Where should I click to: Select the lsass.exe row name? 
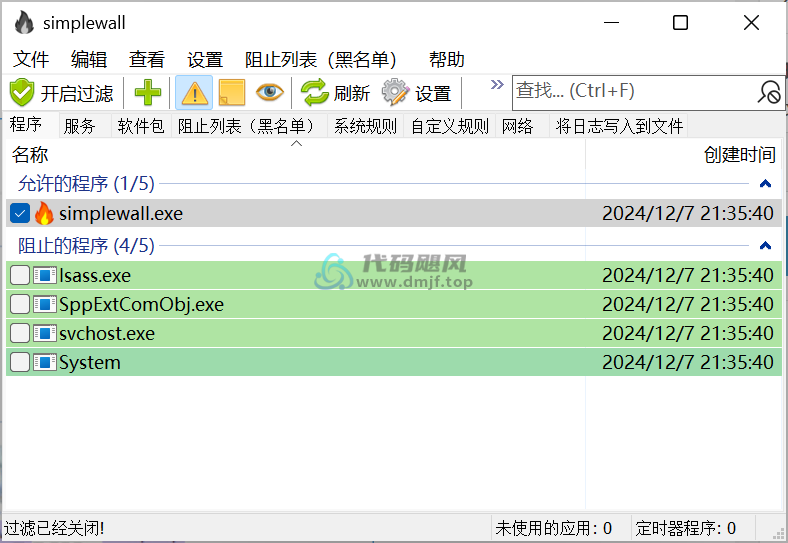pyautogui.click(x=95, y=276)
